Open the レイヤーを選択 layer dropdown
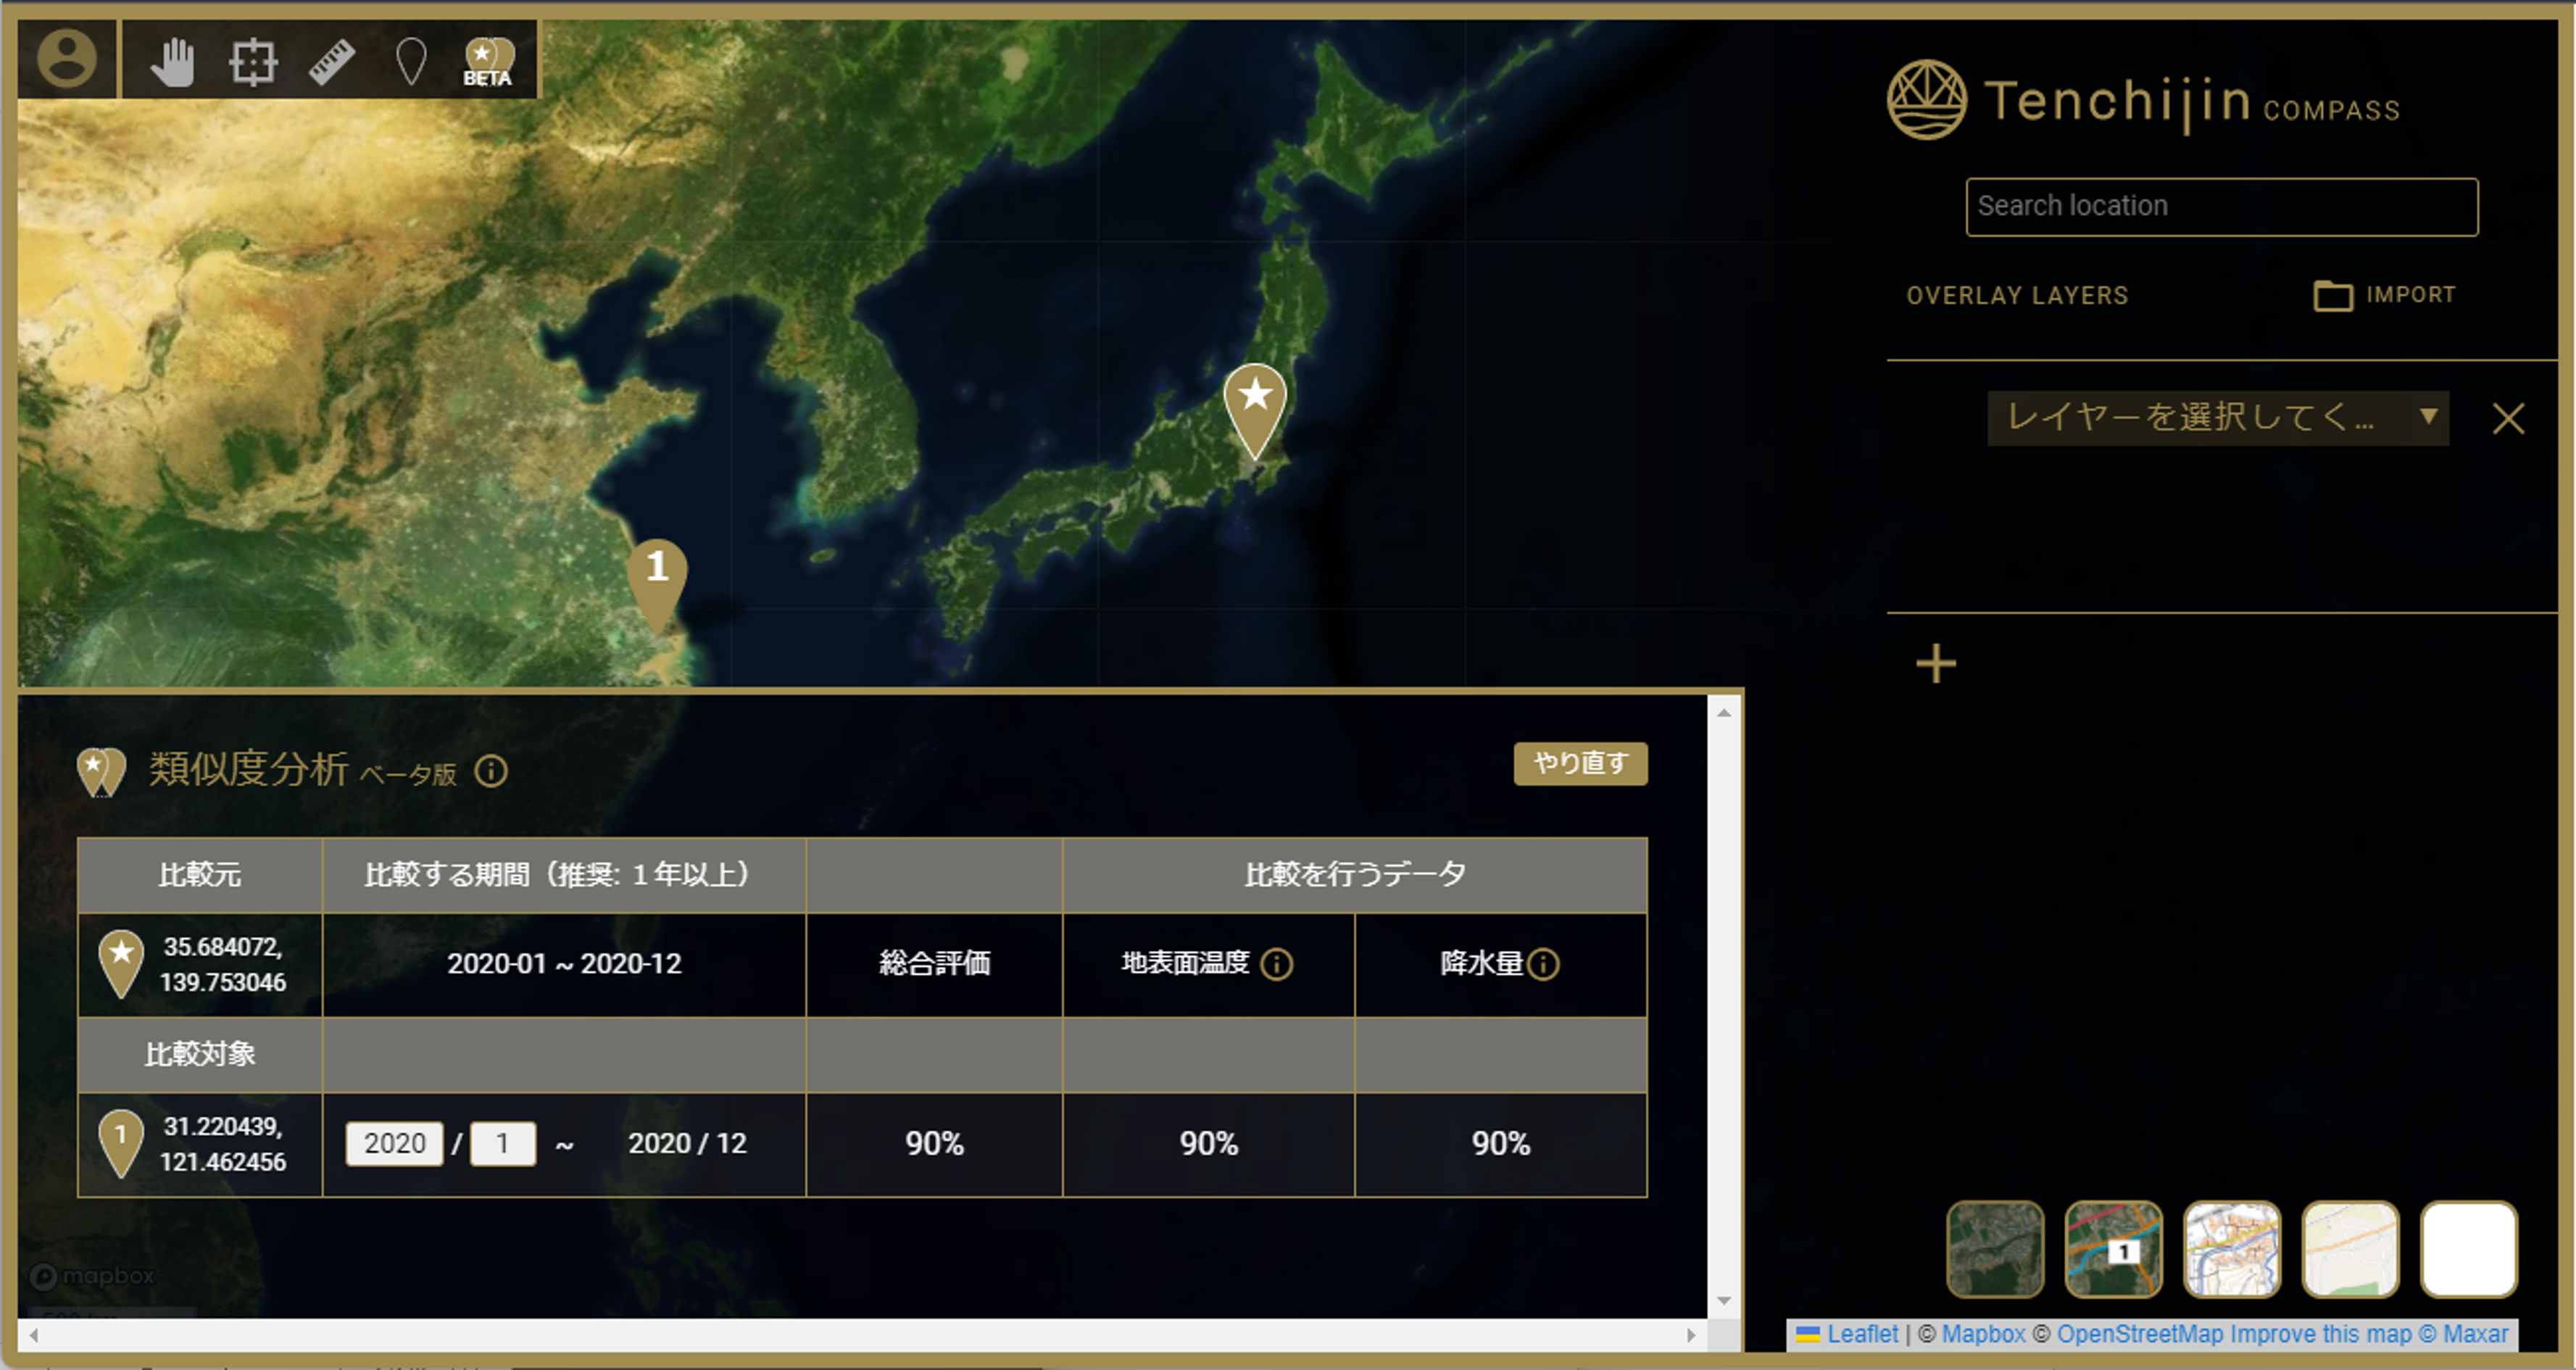The width and height of the screenshot is (2576, 1370). 2217,418
